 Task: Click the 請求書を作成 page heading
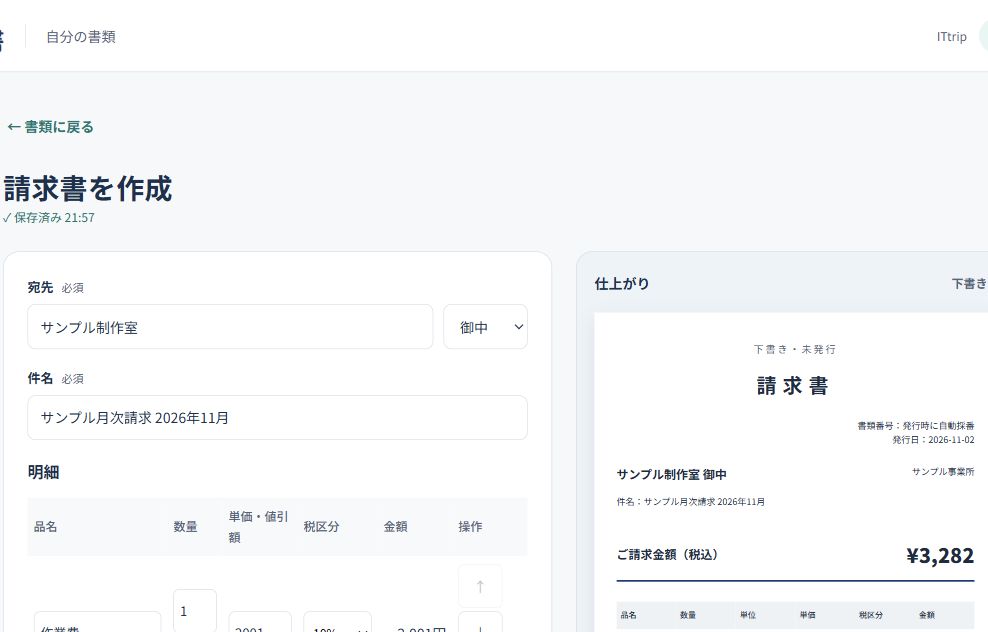point(88,189)
